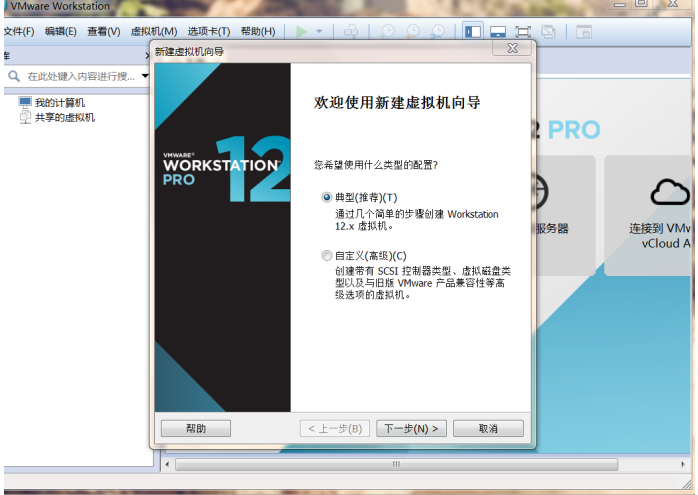Click the 取消 button in wizard

(488, 429)
